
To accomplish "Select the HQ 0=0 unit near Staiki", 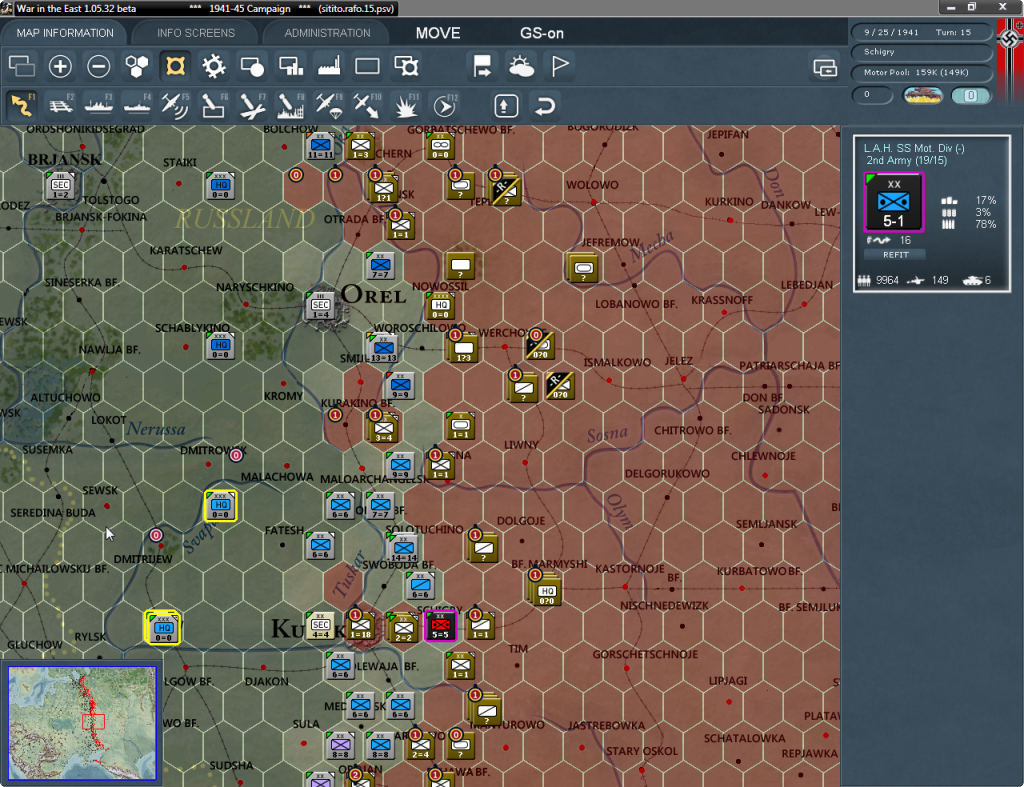I will point(221,186).
